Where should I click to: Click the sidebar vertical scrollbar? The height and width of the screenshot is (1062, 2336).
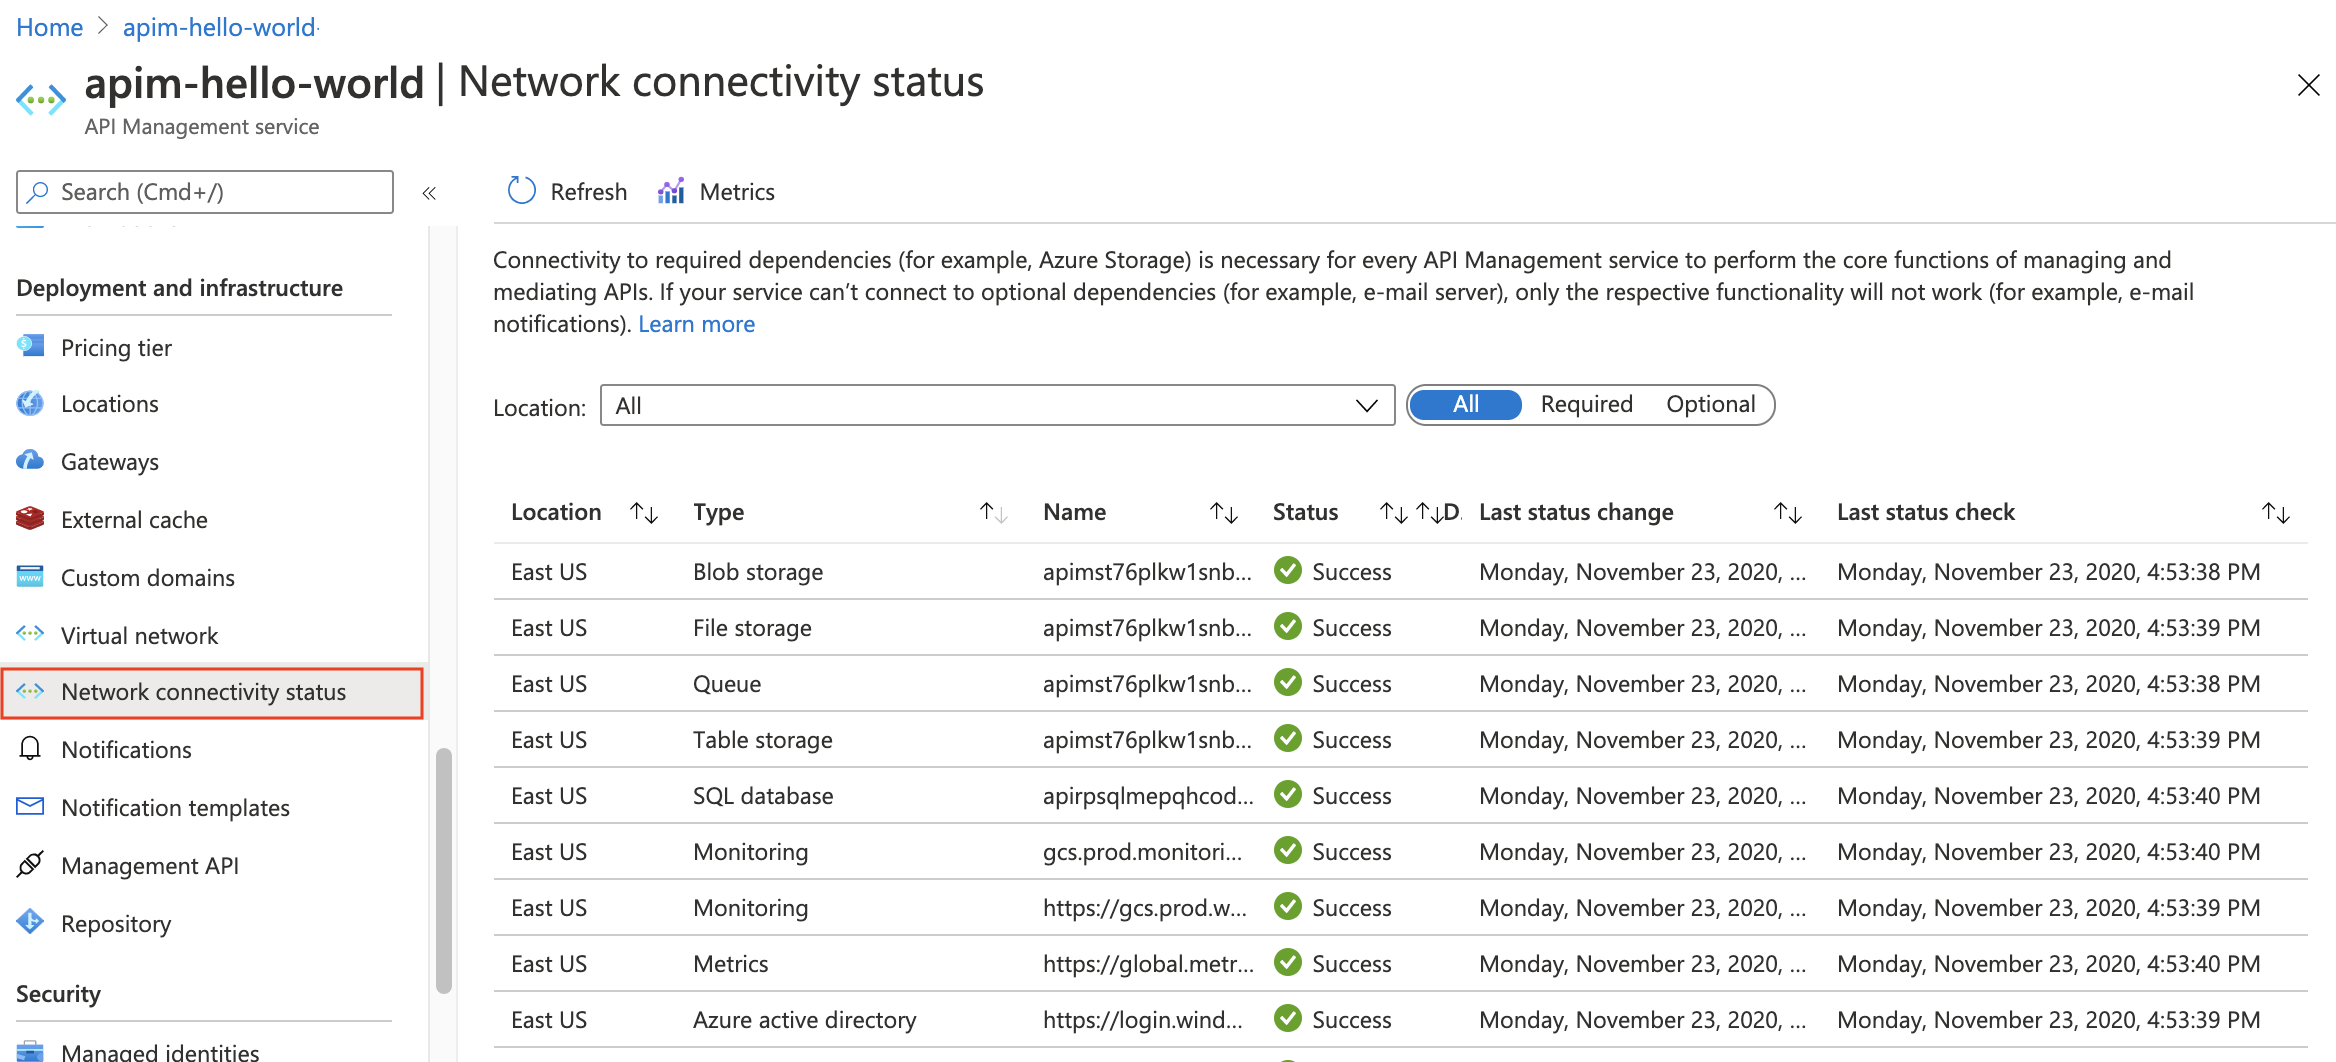(444, 868)
